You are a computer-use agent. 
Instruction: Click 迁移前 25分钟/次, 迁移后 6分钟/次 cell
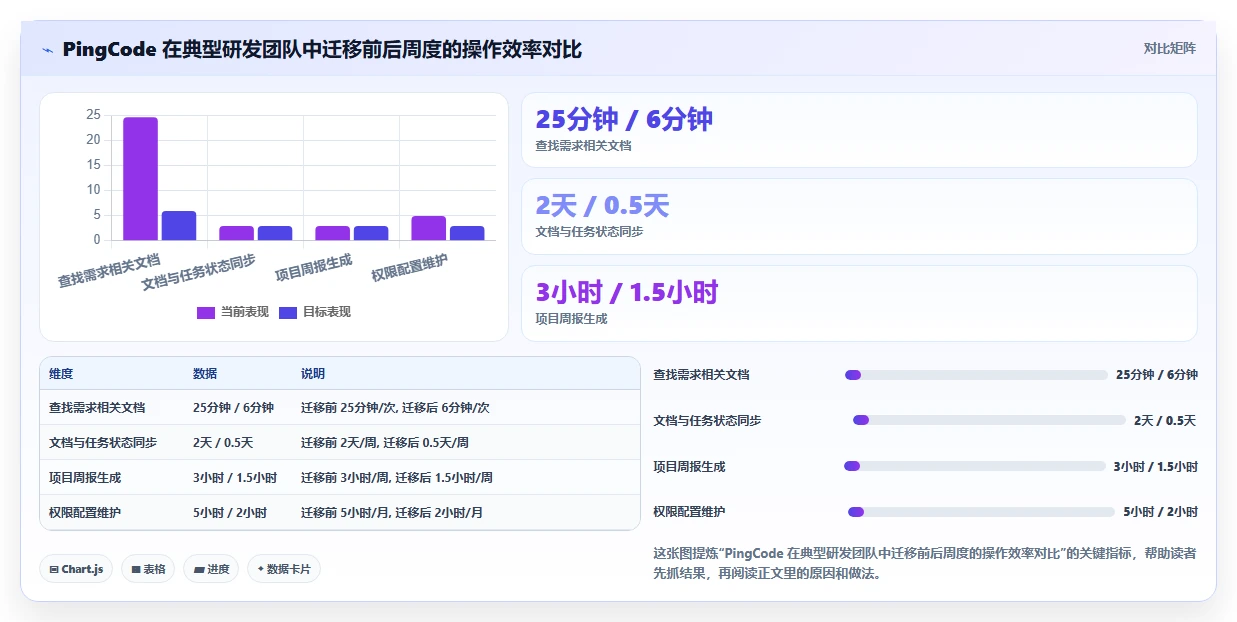pos(395,408)
